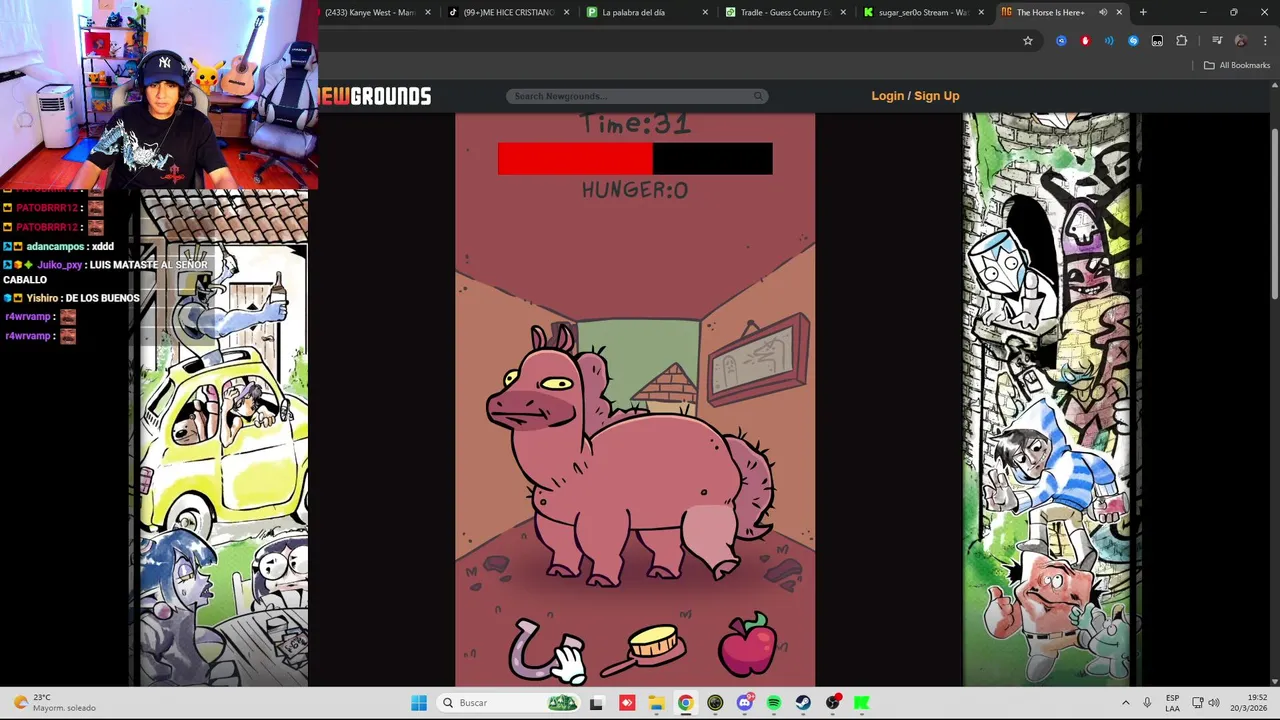
Task: Open the volume tray icon
Action: point(1214,703)
